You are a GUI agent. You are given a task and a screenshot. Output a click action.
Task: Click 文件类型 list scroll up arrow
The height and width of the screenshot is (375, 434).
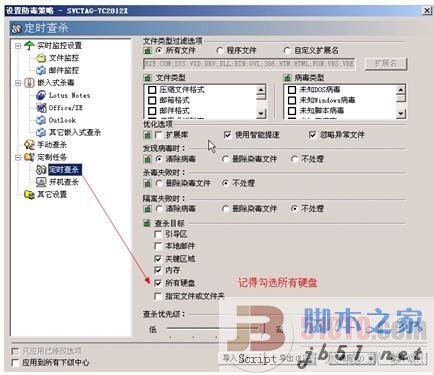(261, 90)
